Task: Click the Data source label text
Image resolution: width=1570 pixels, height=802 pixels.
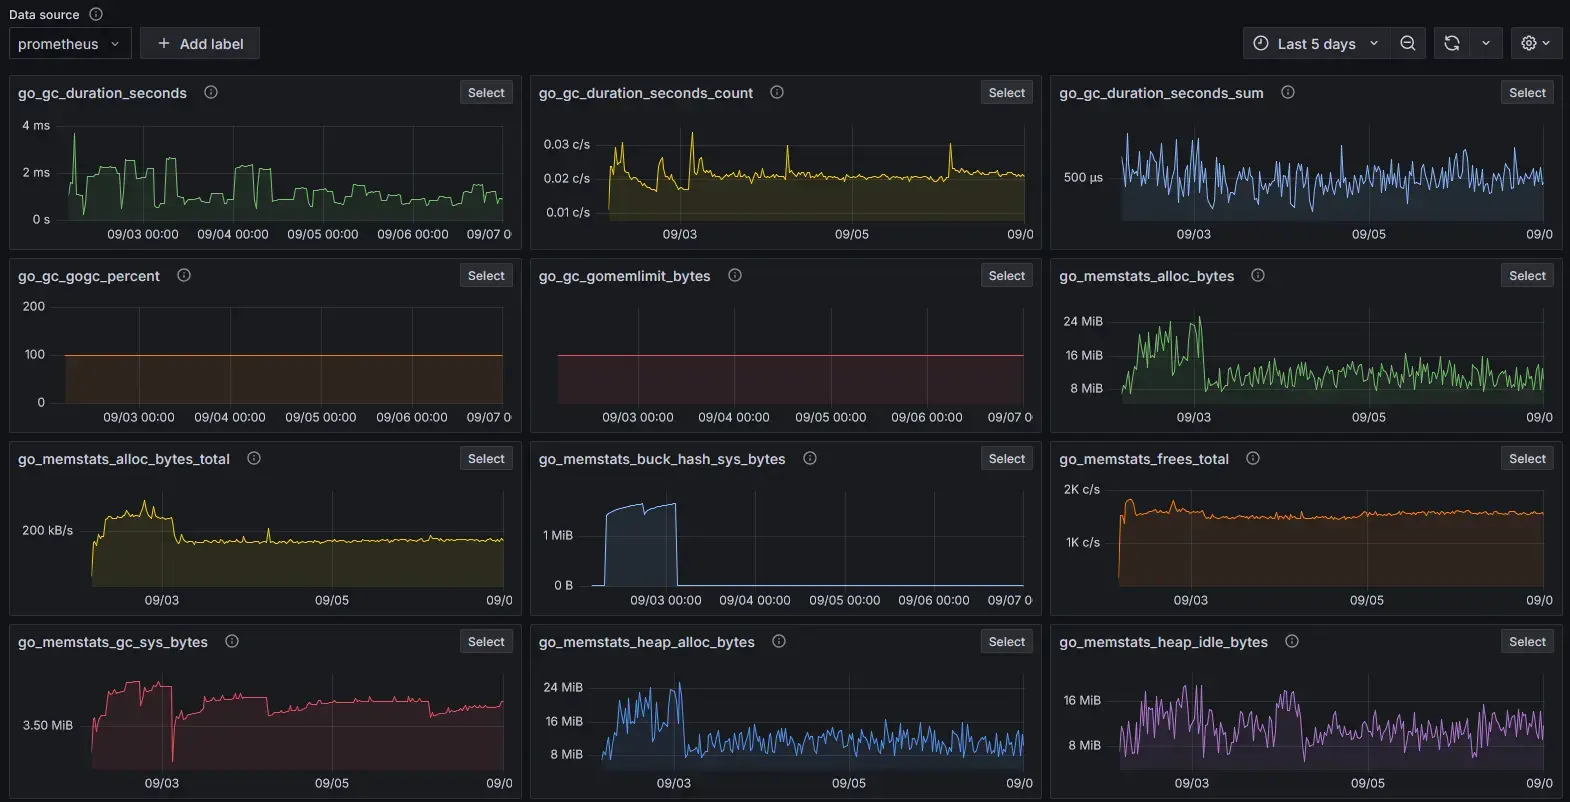Action: (44, 15)
